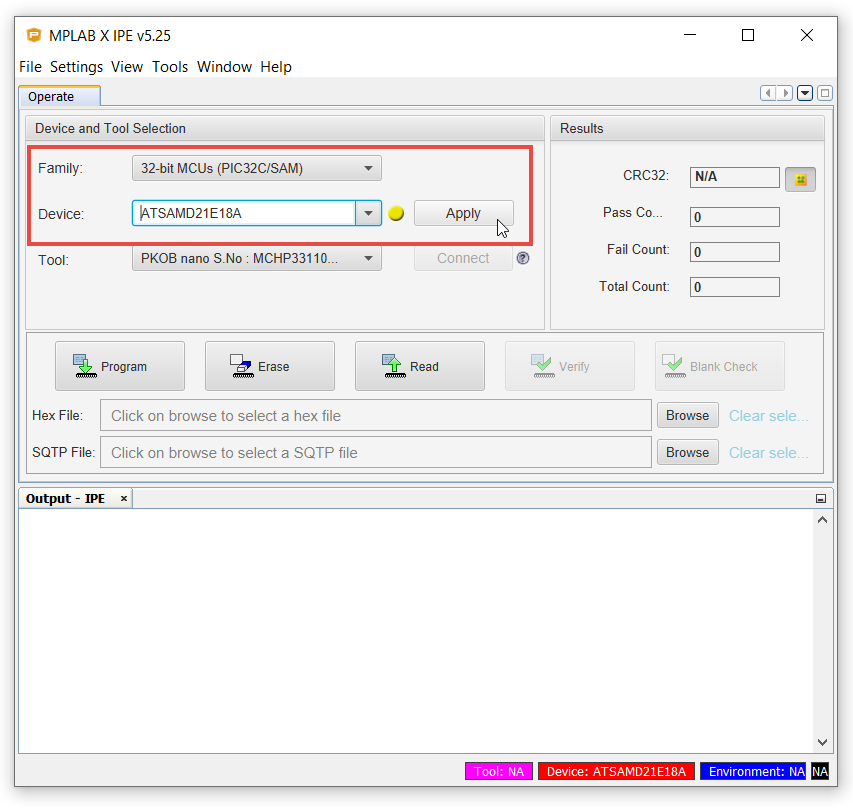Close the Output - IPE tab
Image resolution: width=853 pixels, height=811 pixels.
coord(124,498)
